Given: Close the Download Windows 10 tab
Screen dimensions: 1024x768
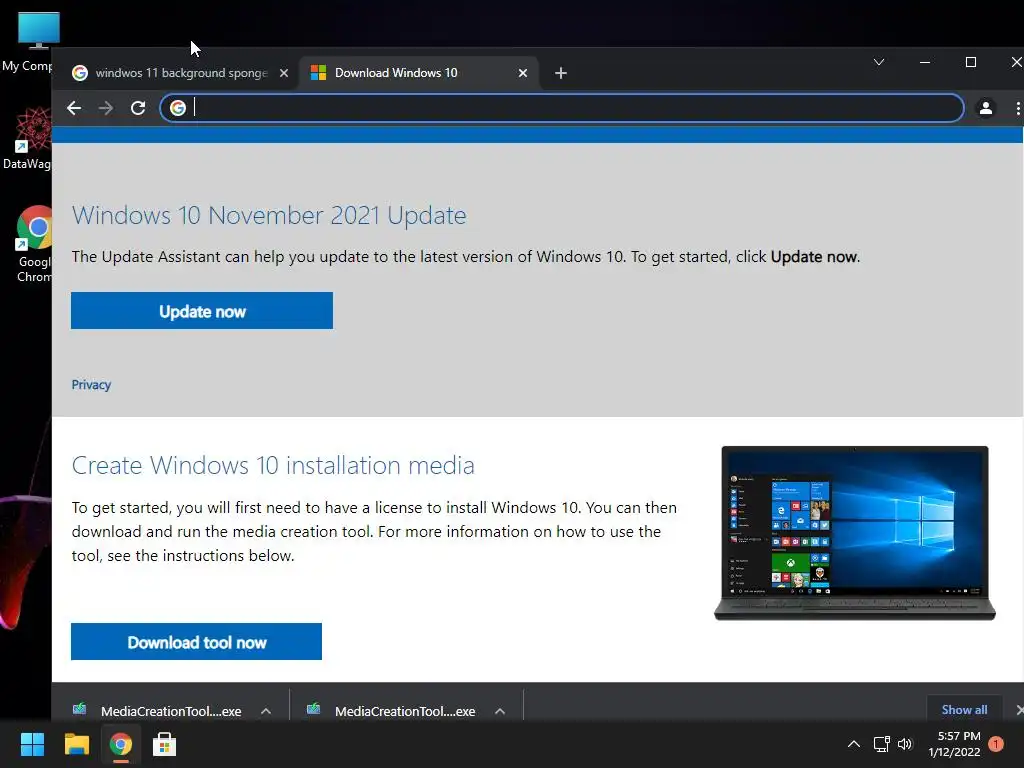Looking at the screenshot, I should point(522,73).
